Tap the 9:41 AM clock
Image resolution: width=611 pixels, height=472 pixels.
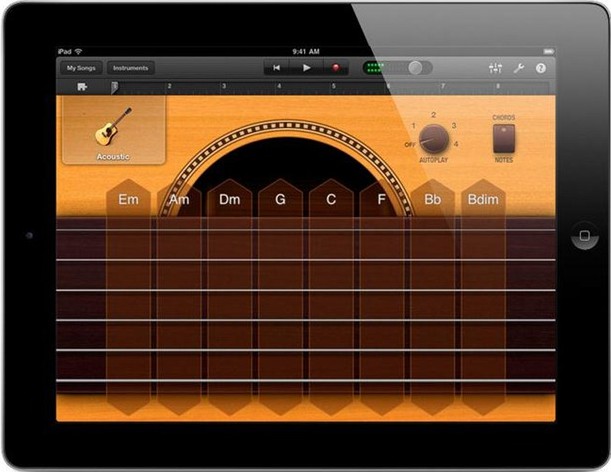tap(306, 51)
